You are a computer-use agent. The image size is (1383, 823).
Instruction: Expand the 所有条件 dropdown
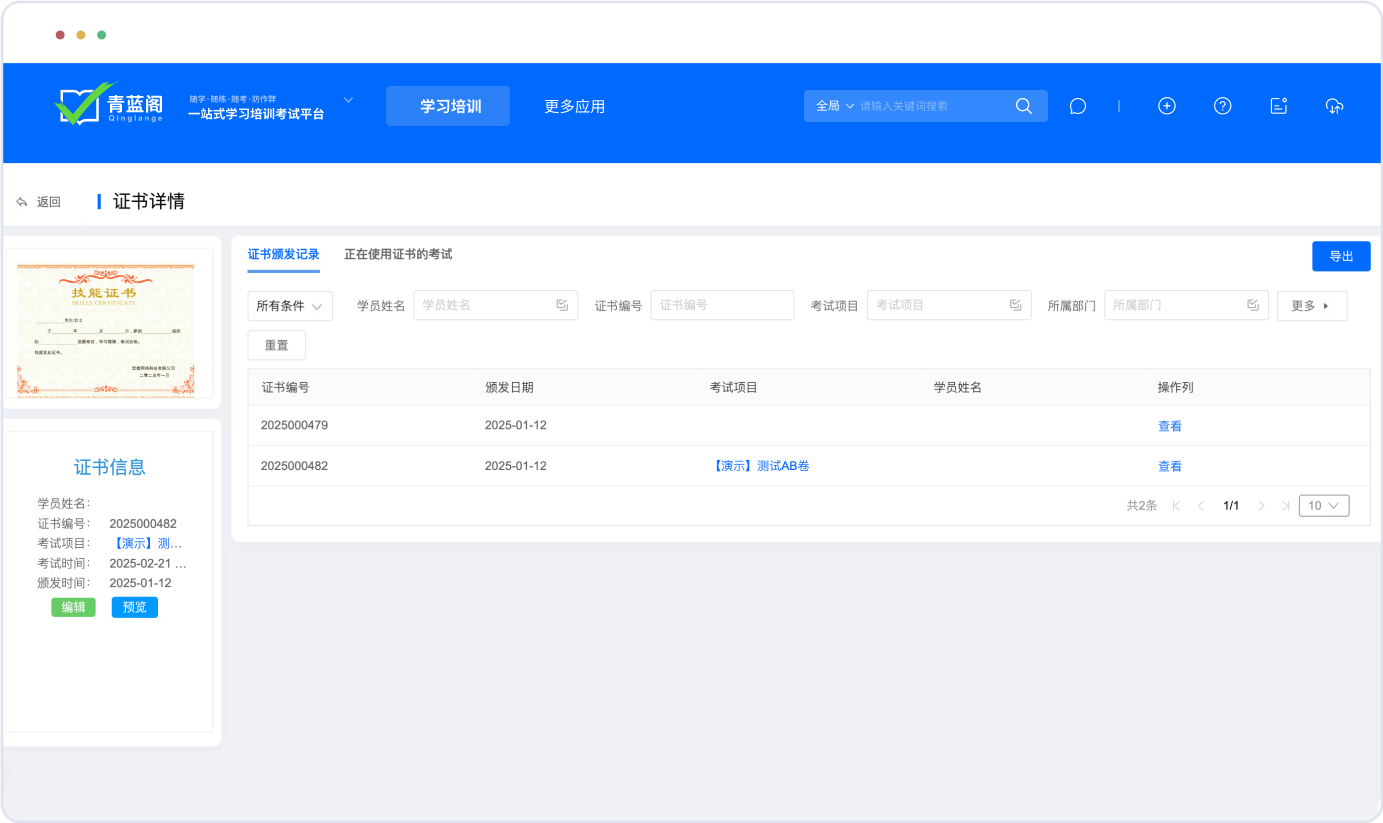click(290, 306)
